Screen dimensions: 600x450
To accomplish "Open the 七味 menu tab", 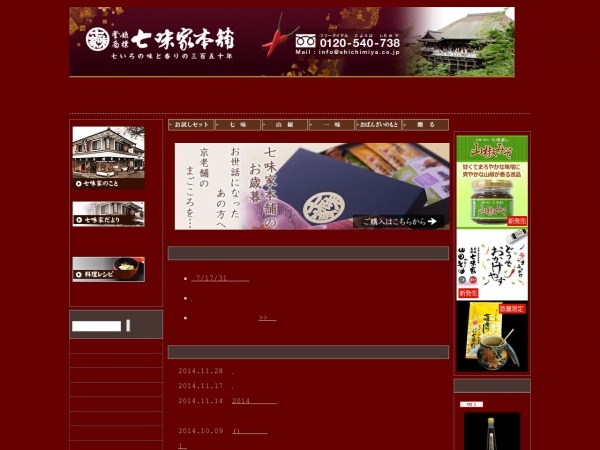I will coord(238,125).
